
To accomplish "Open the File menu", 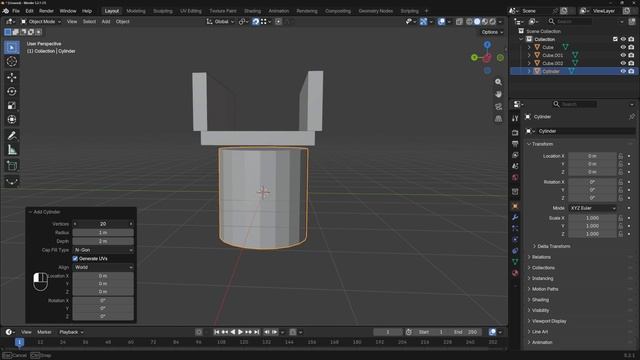I will [x=16, y=11].
